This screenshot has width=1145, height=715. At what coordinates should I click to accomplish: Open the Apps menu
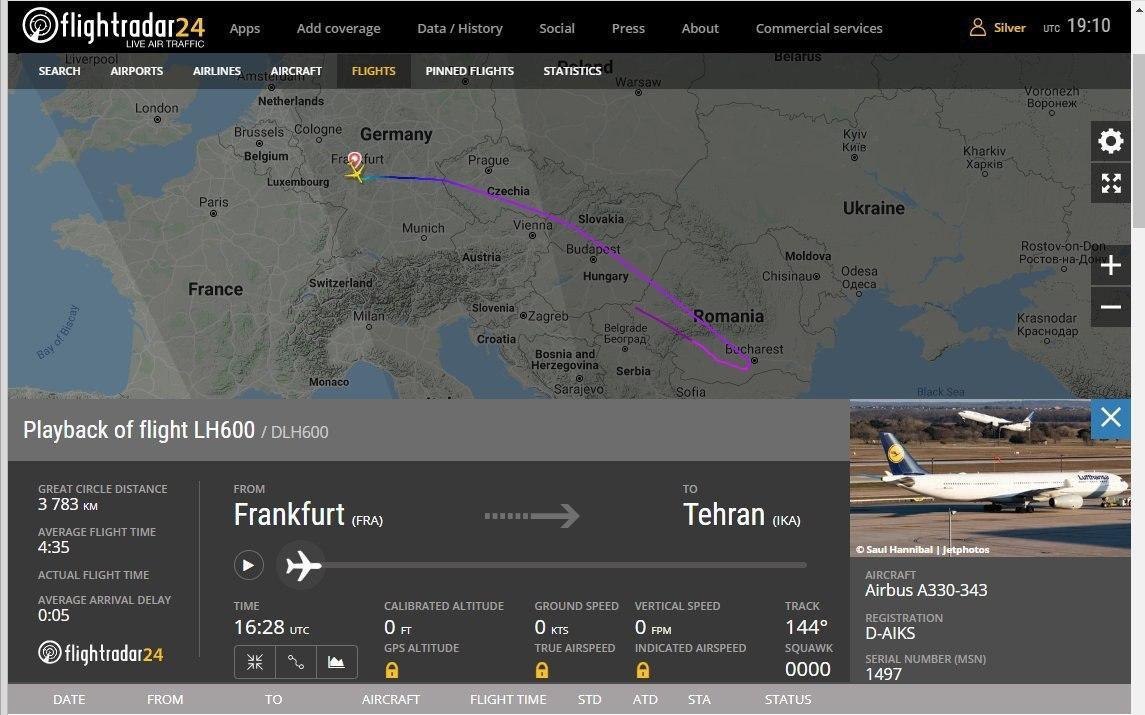tap(245, 28)
